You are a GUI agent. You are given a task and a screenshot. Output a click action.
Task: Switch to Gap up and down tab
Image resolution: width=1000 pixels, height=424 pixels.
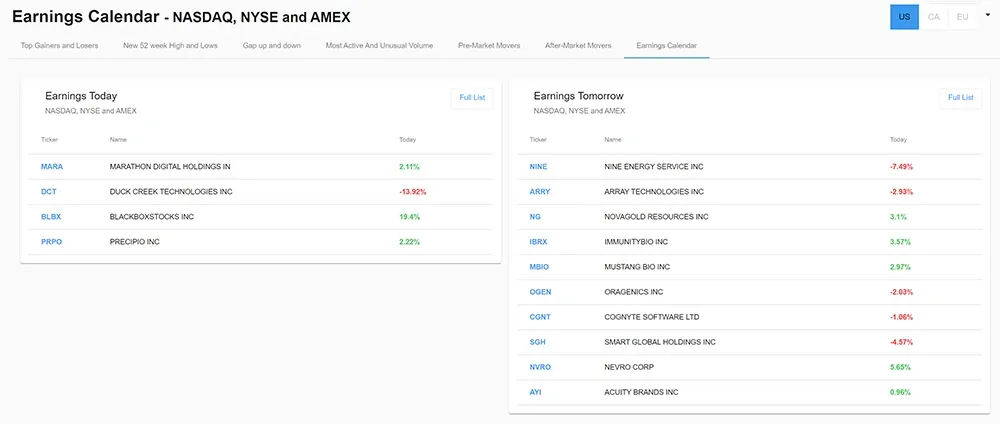pos(272,45)
